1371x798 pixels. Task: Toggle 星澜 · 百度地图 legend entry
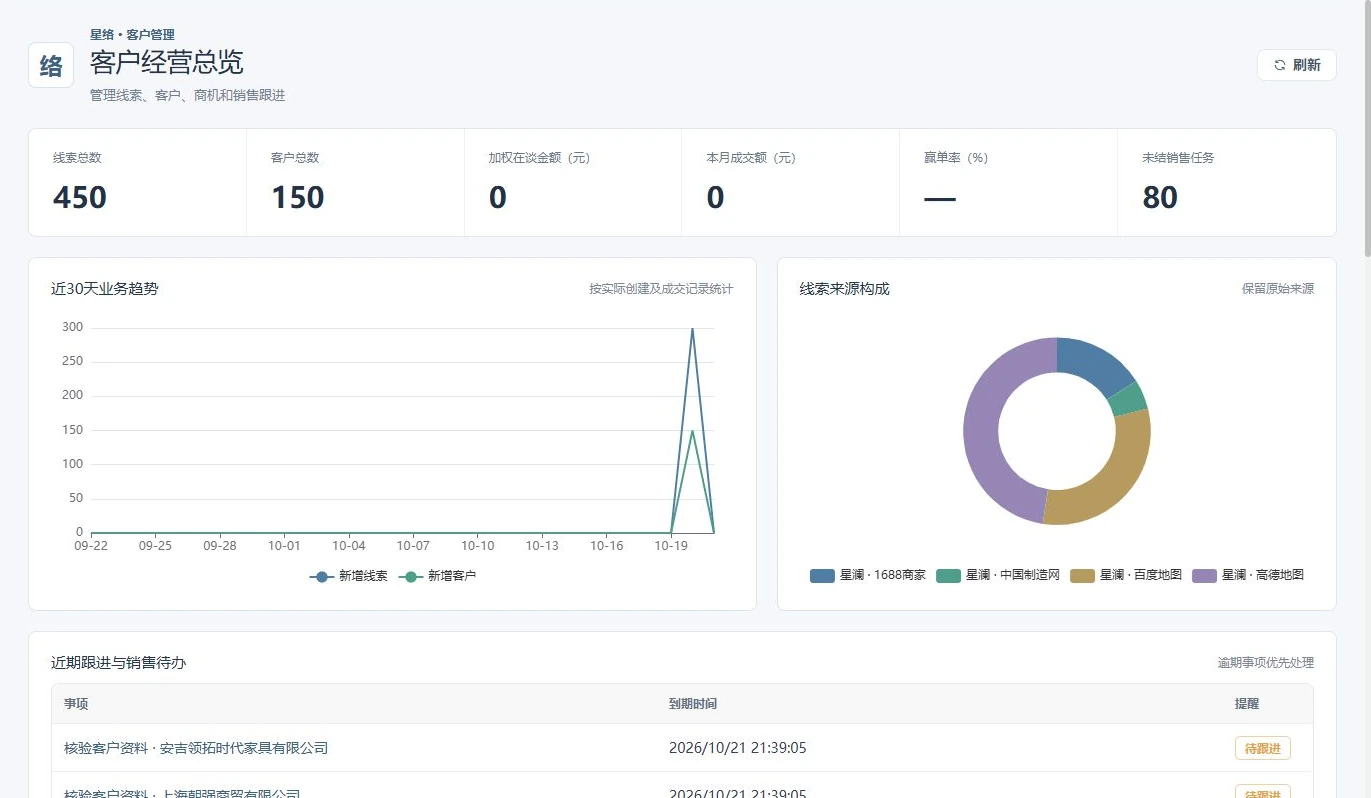(x=1126, y=575)
